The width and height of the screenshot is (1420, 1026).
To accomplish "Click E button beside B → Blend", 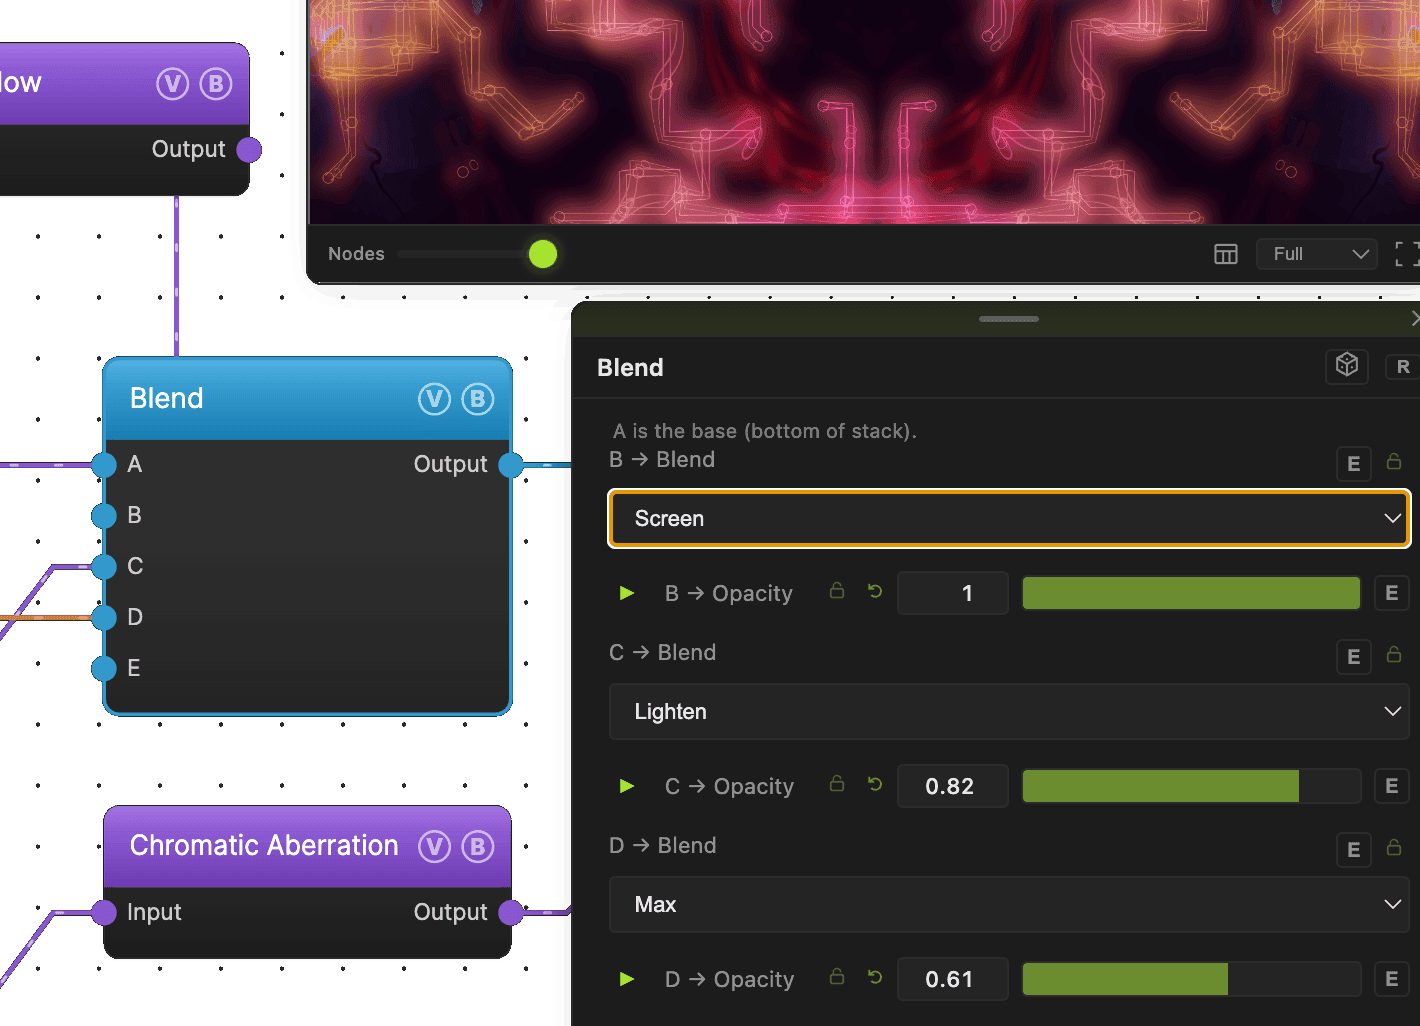I will pos(1354,464).
